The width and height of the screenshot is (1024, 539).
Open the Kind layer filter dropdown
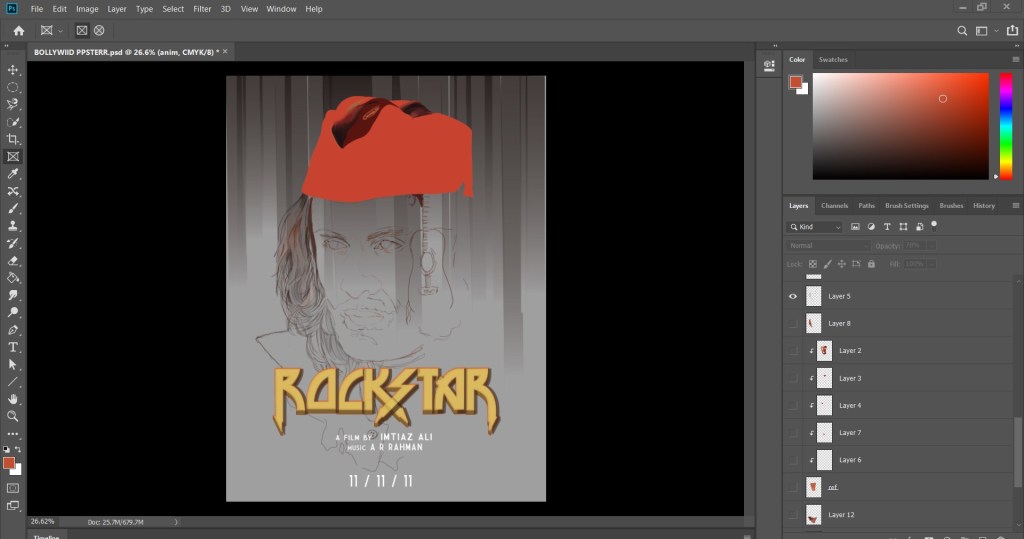pos(815,227)
